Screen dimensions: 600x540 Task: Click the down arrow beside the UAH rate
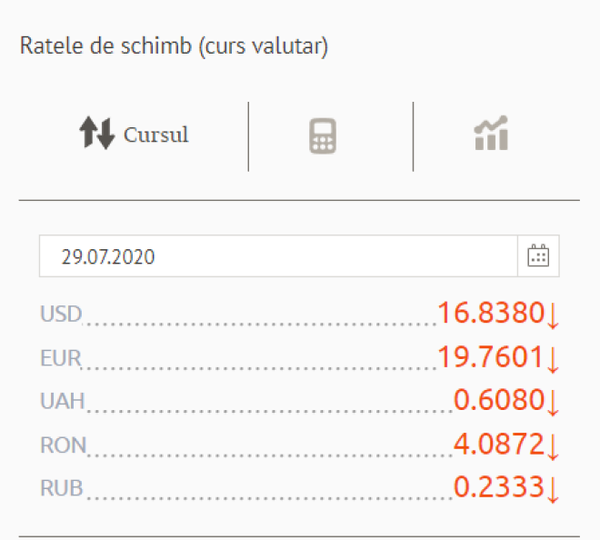553,403
